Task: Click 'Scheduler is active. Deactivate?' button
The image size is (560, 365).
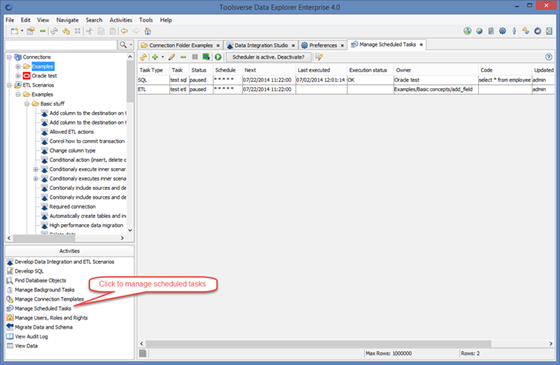Action: coord(269,57)
